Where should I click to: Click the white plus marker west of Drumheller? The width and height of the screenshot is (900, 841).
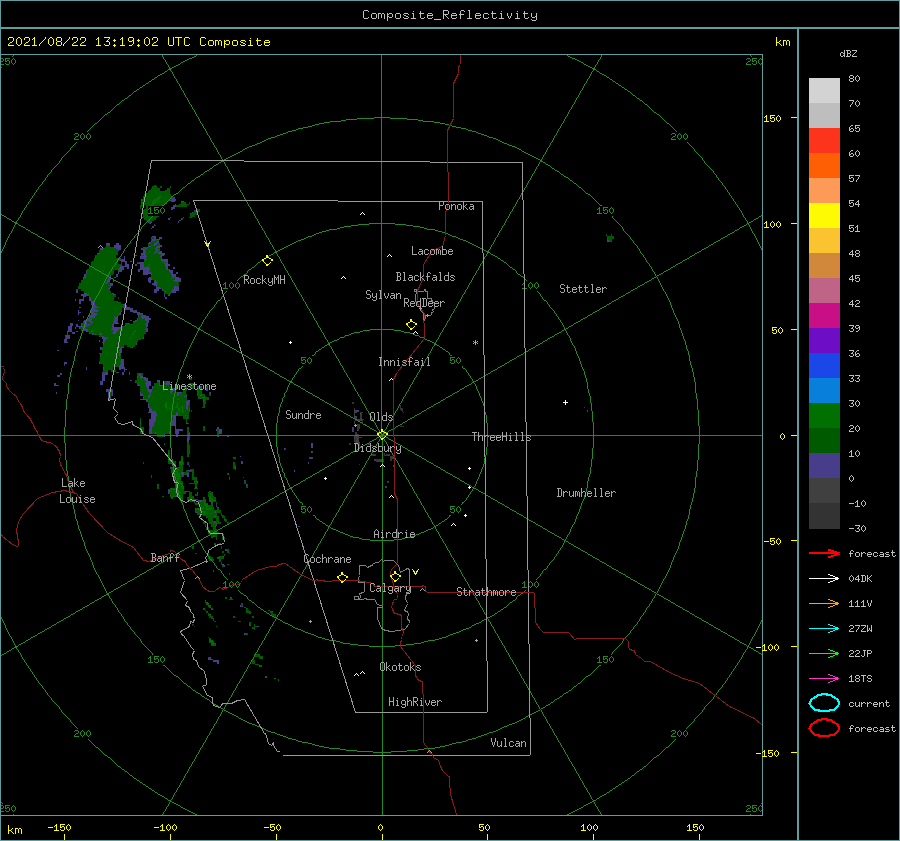(565, 402)
